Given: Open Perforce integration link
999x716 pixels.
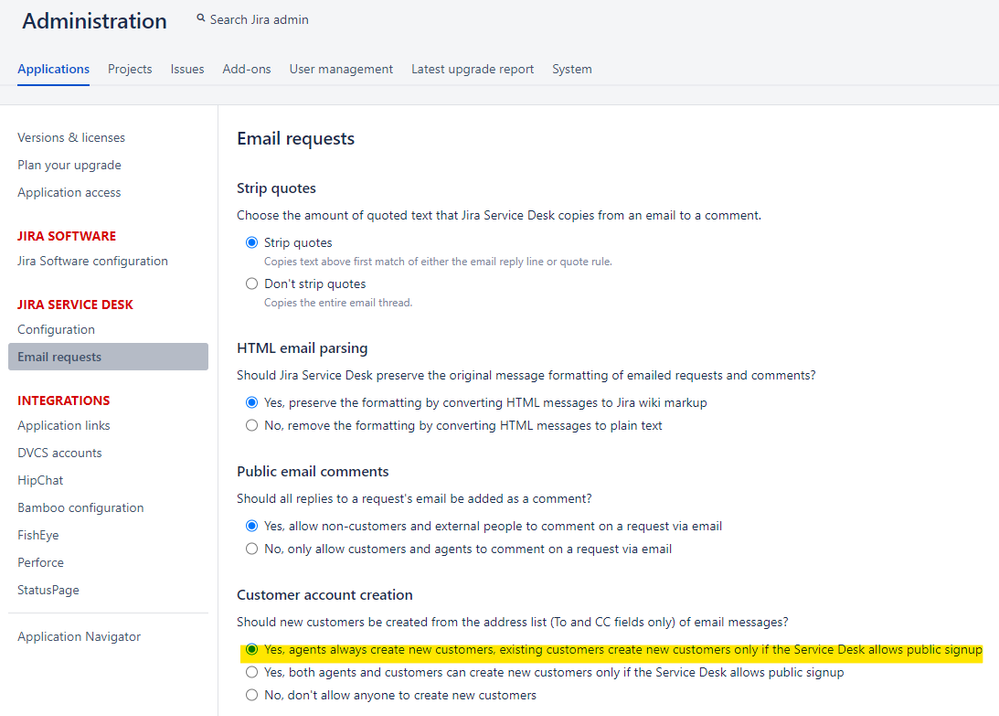Looking at the screenshot, I should tap(41, 562).
